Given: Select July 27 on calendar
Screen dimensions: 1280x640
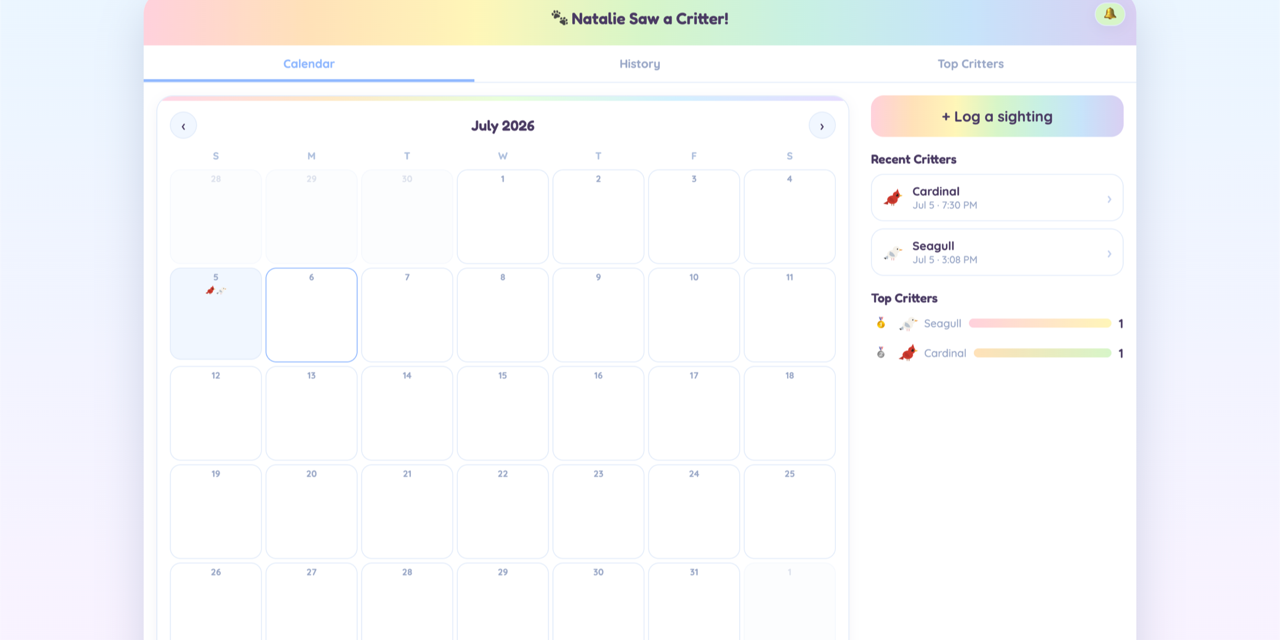Looking at the screenshot, I should [x=311, y=600].
